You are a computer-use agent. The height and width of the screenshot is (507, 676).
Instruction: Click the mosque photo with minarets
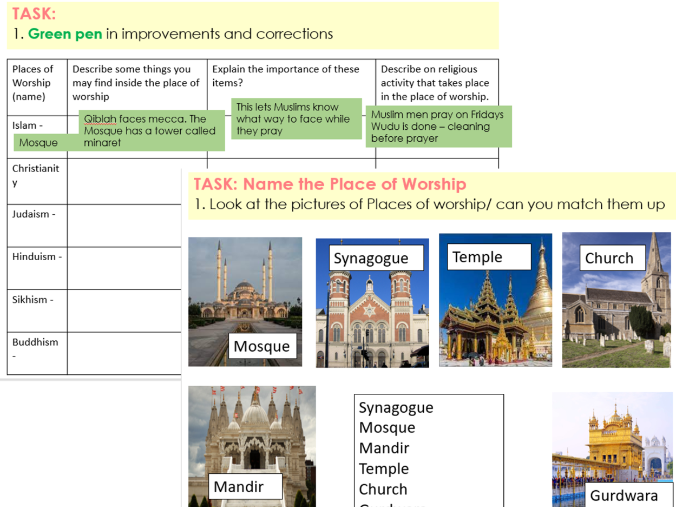click(x=245, y=302)
